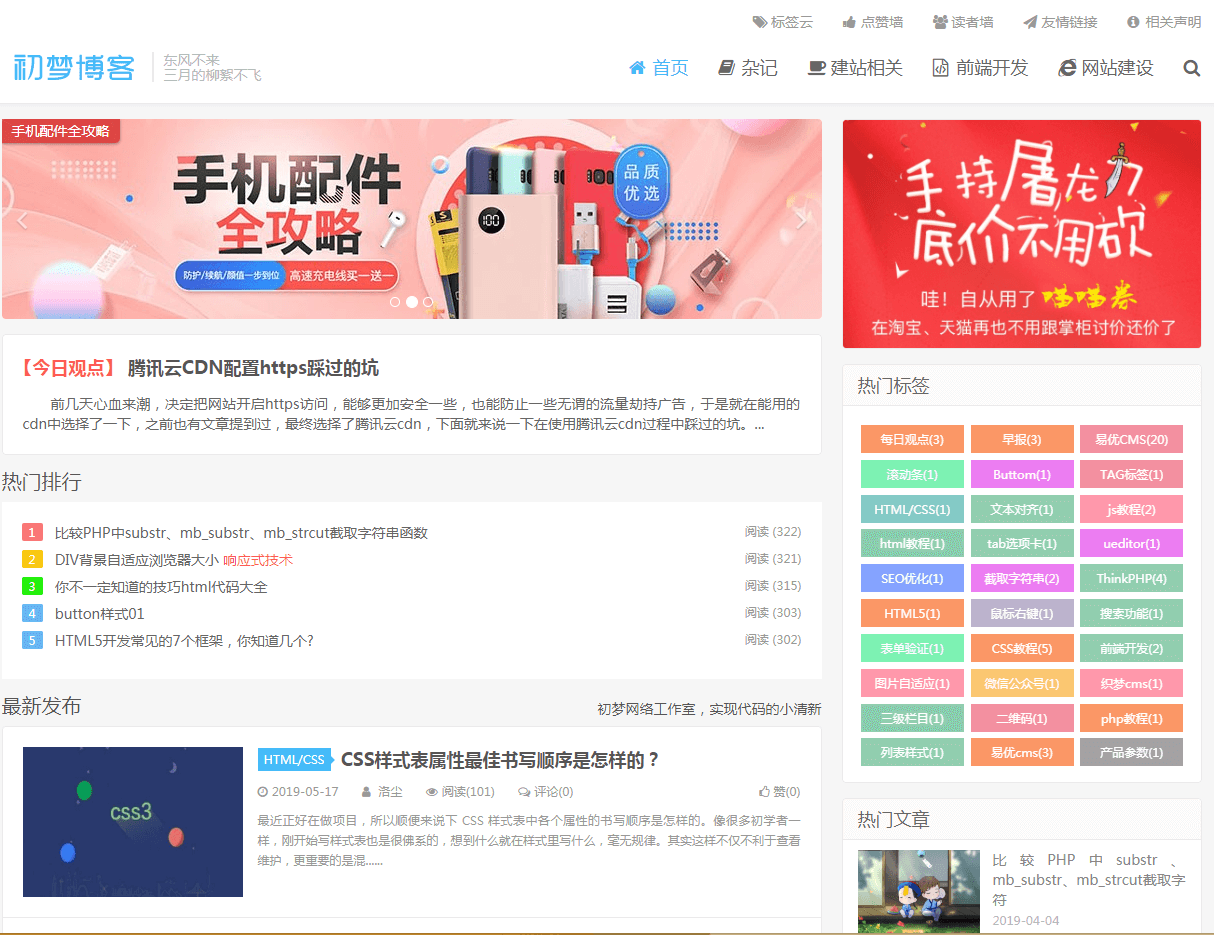The image size is (1214, 935).
Task: Click 评论(0) comment icon on article
Action: (x=545, y=792)
